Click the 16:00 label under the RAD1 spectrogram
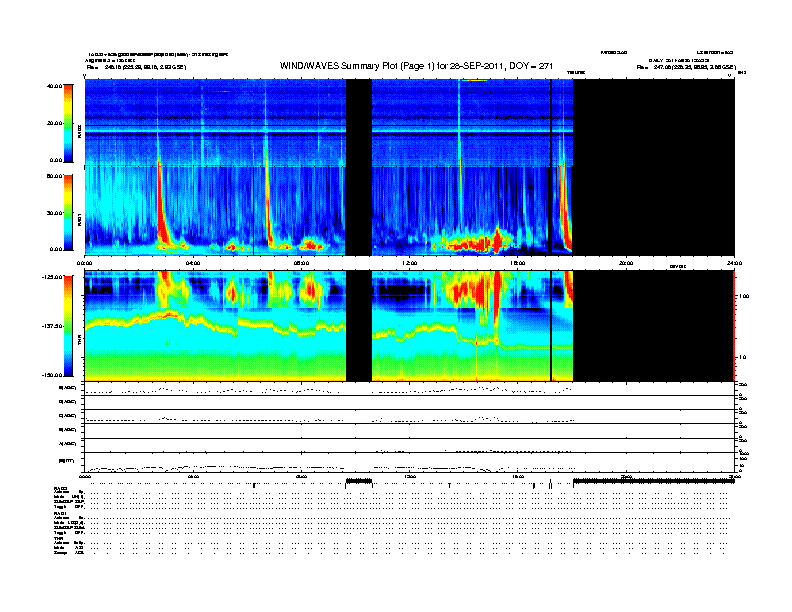Image resolution: width=792 pixels, height=612 pixels. (518, 263)
